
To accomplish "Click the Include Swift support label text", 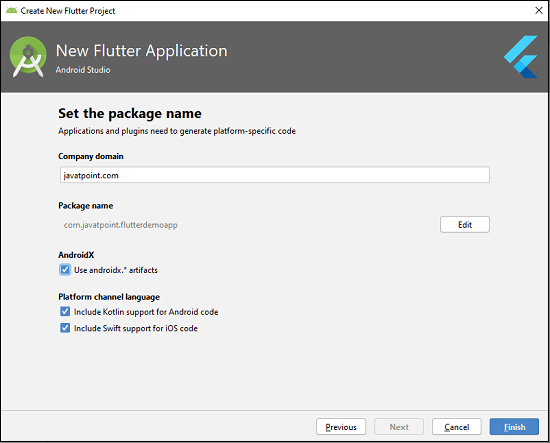I will (136, 328).
